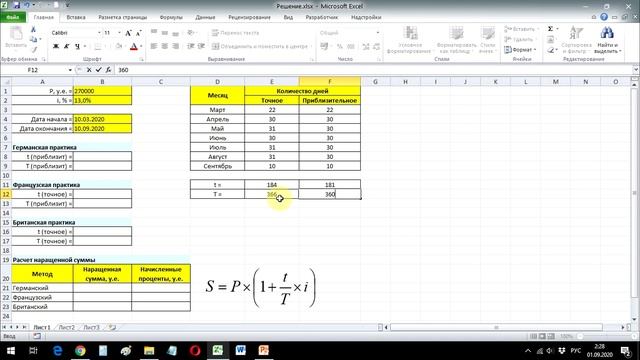Click the Increase Font Size icon
640x360 pixels.
pyautogui.click(x=128, y=33)
